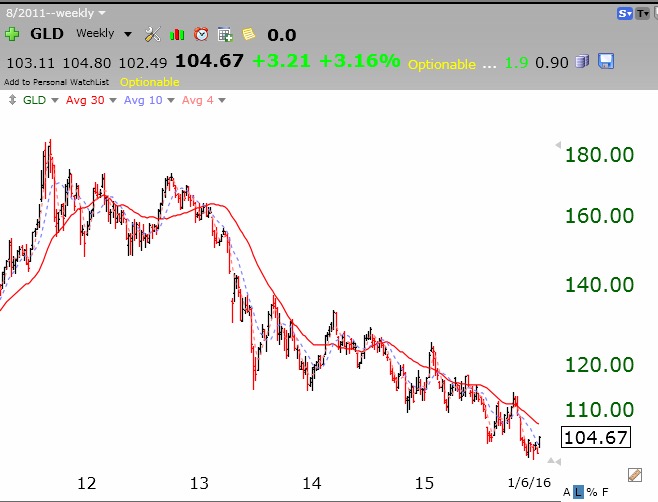Screen dimensions: 658x502
Task: Click the gray T dropdown icon
Action: 642,14
